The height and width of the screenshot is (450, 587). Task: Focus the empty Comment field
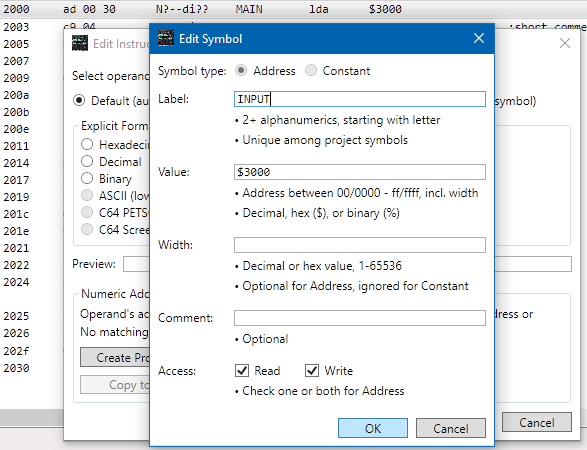(360, 318)
